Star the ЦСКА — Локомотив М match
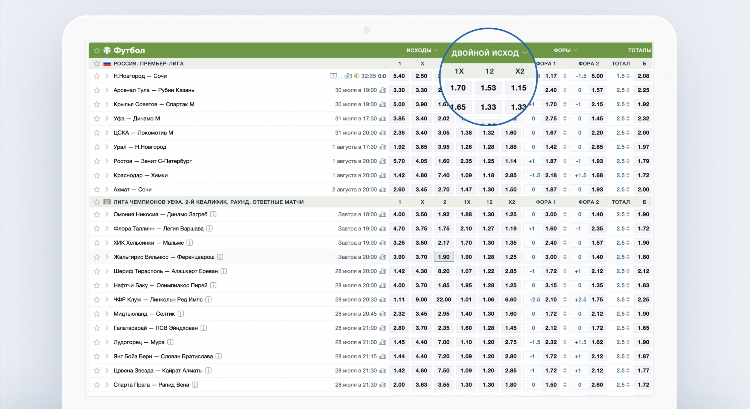Screen dimensions: 750x409 (97, 133)
